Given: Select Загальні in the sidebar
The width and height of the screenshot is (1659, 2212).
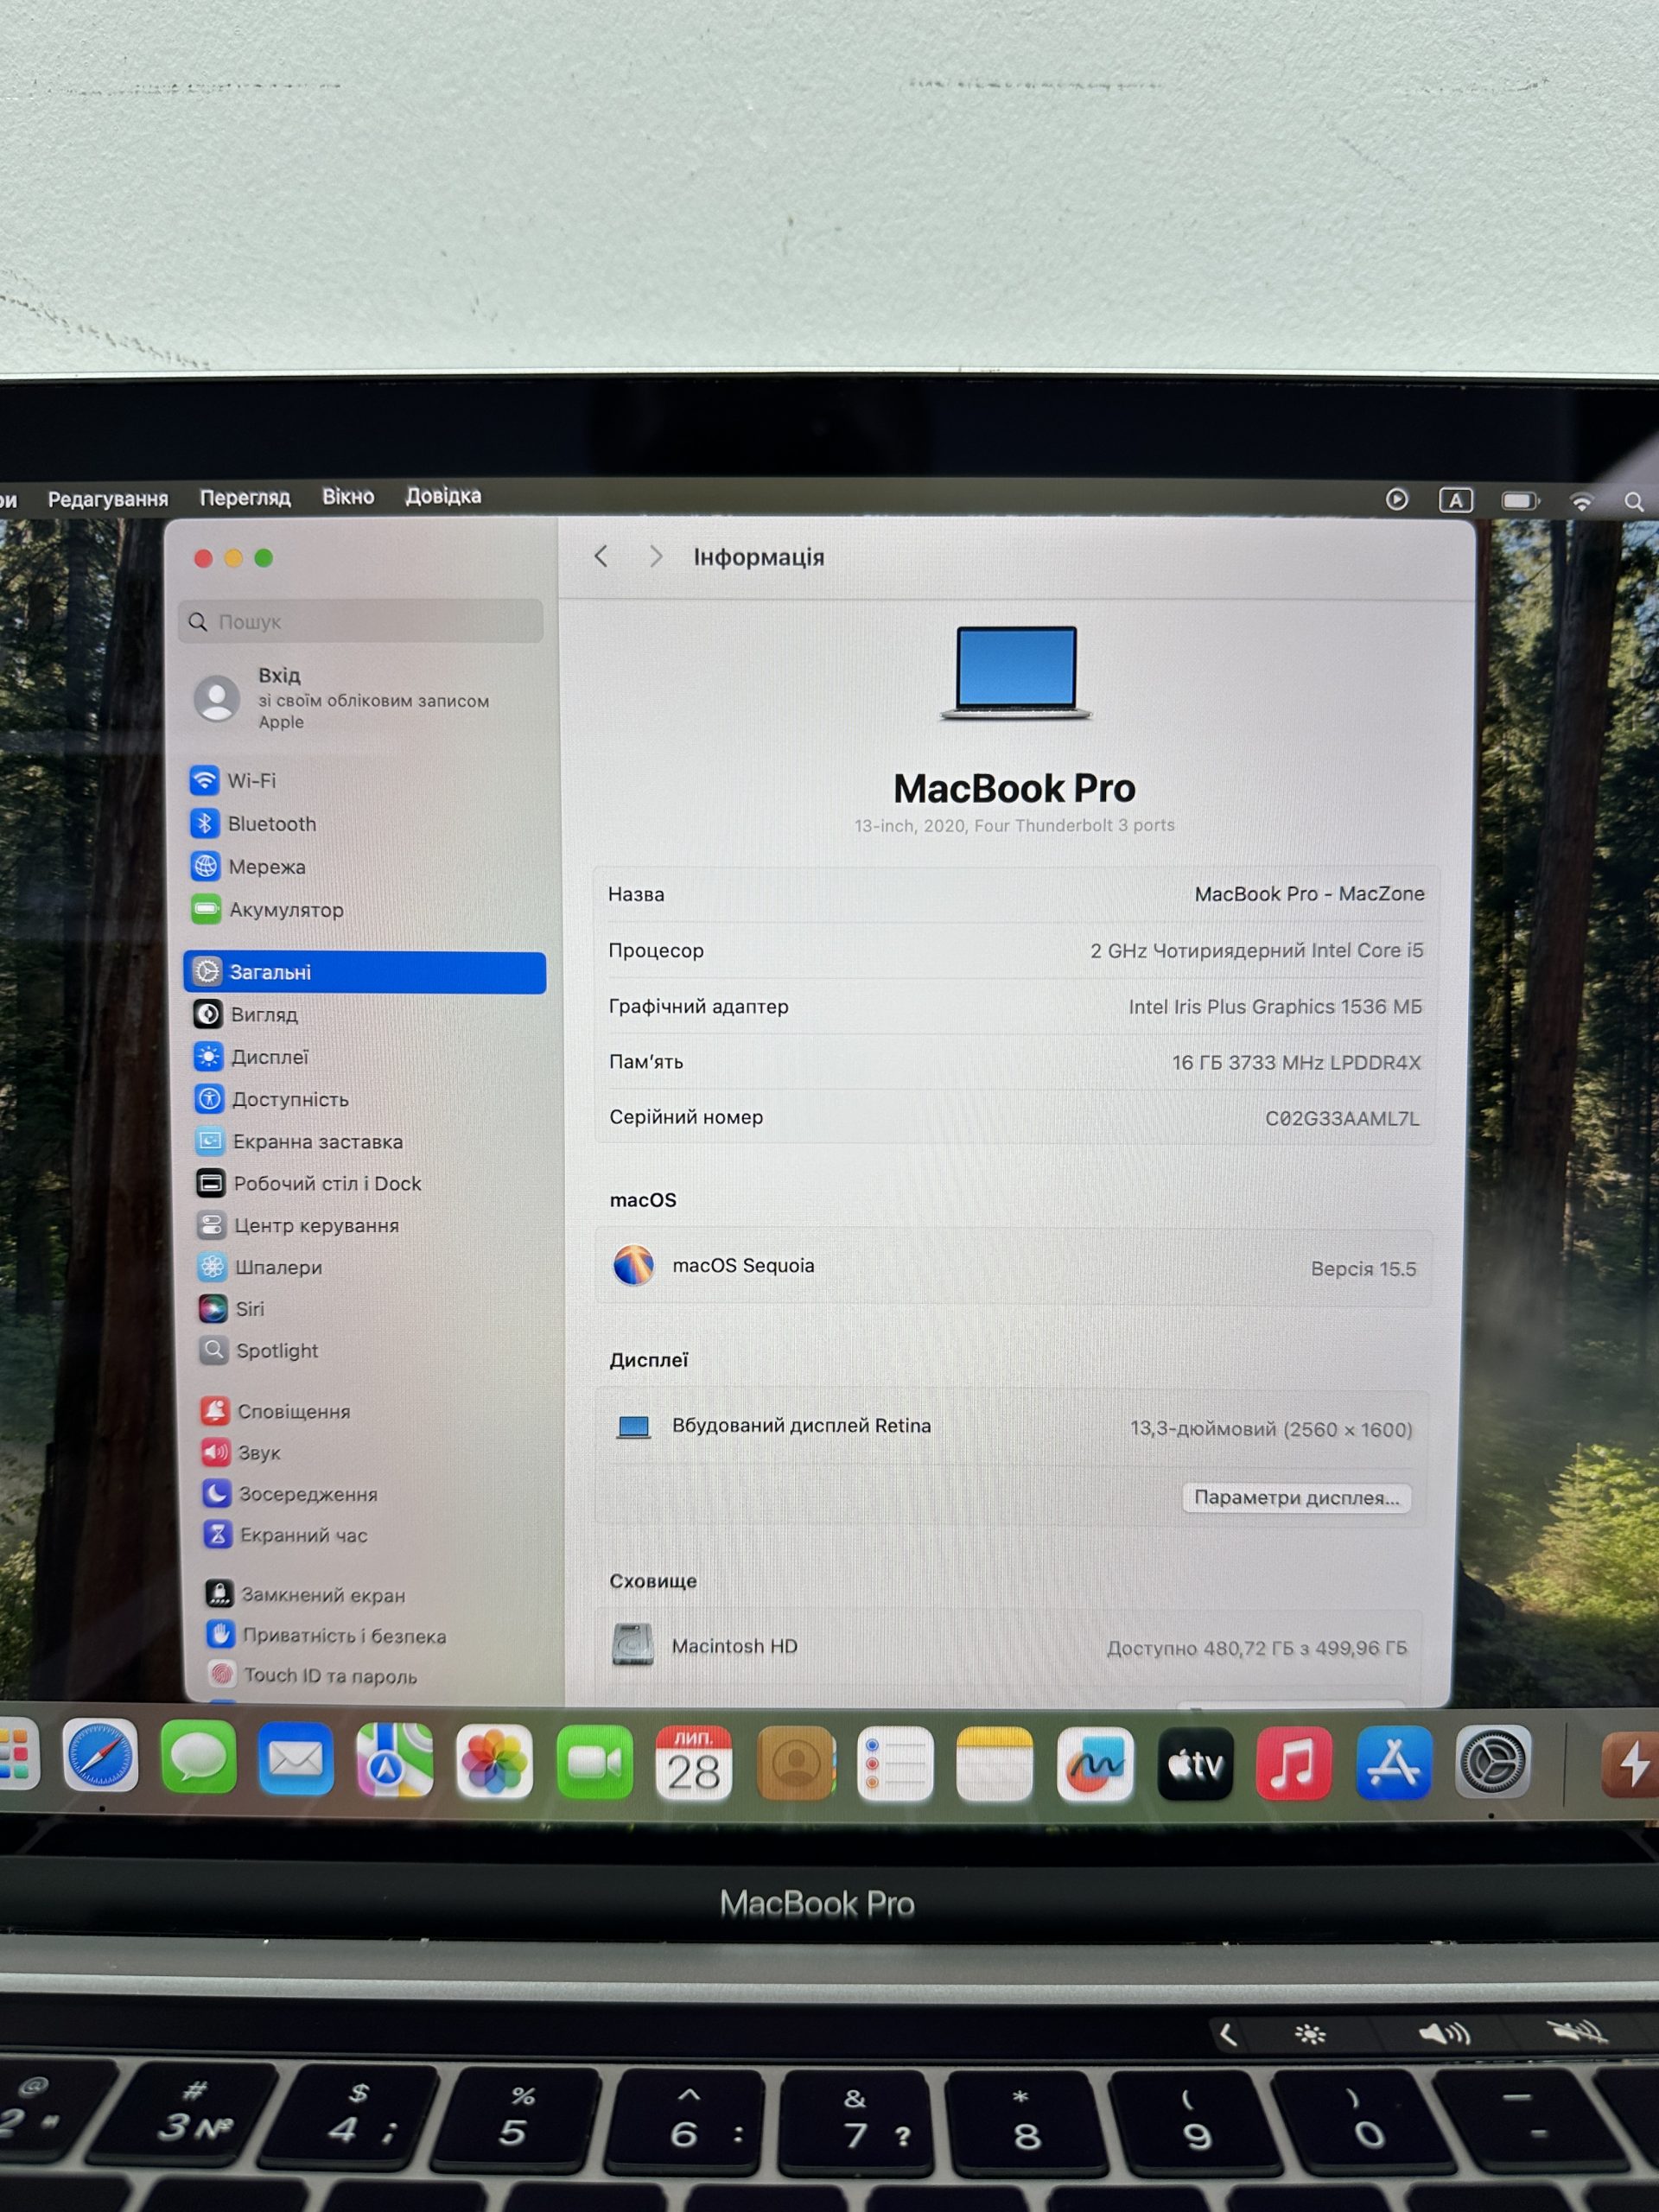Looking at the screenshot, I should click(365, 972).
